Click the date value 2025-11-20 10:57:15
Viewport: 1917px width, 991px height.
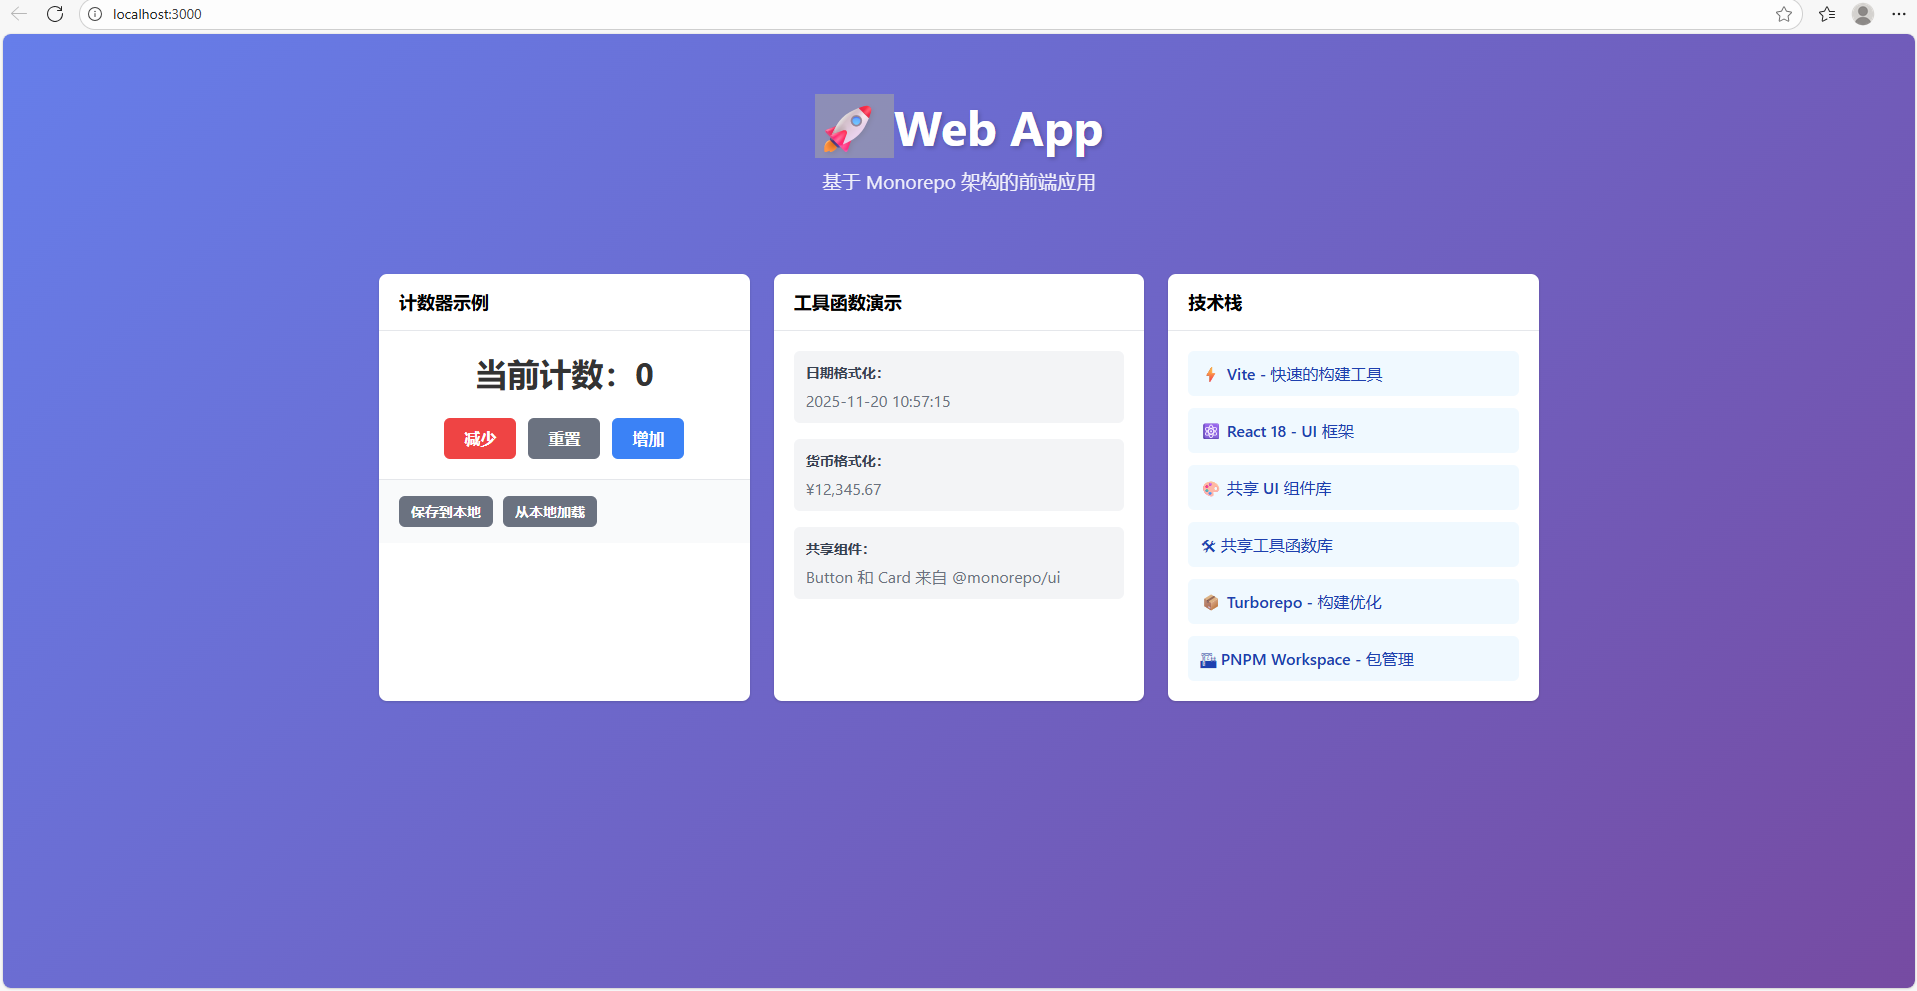point(878,402)
